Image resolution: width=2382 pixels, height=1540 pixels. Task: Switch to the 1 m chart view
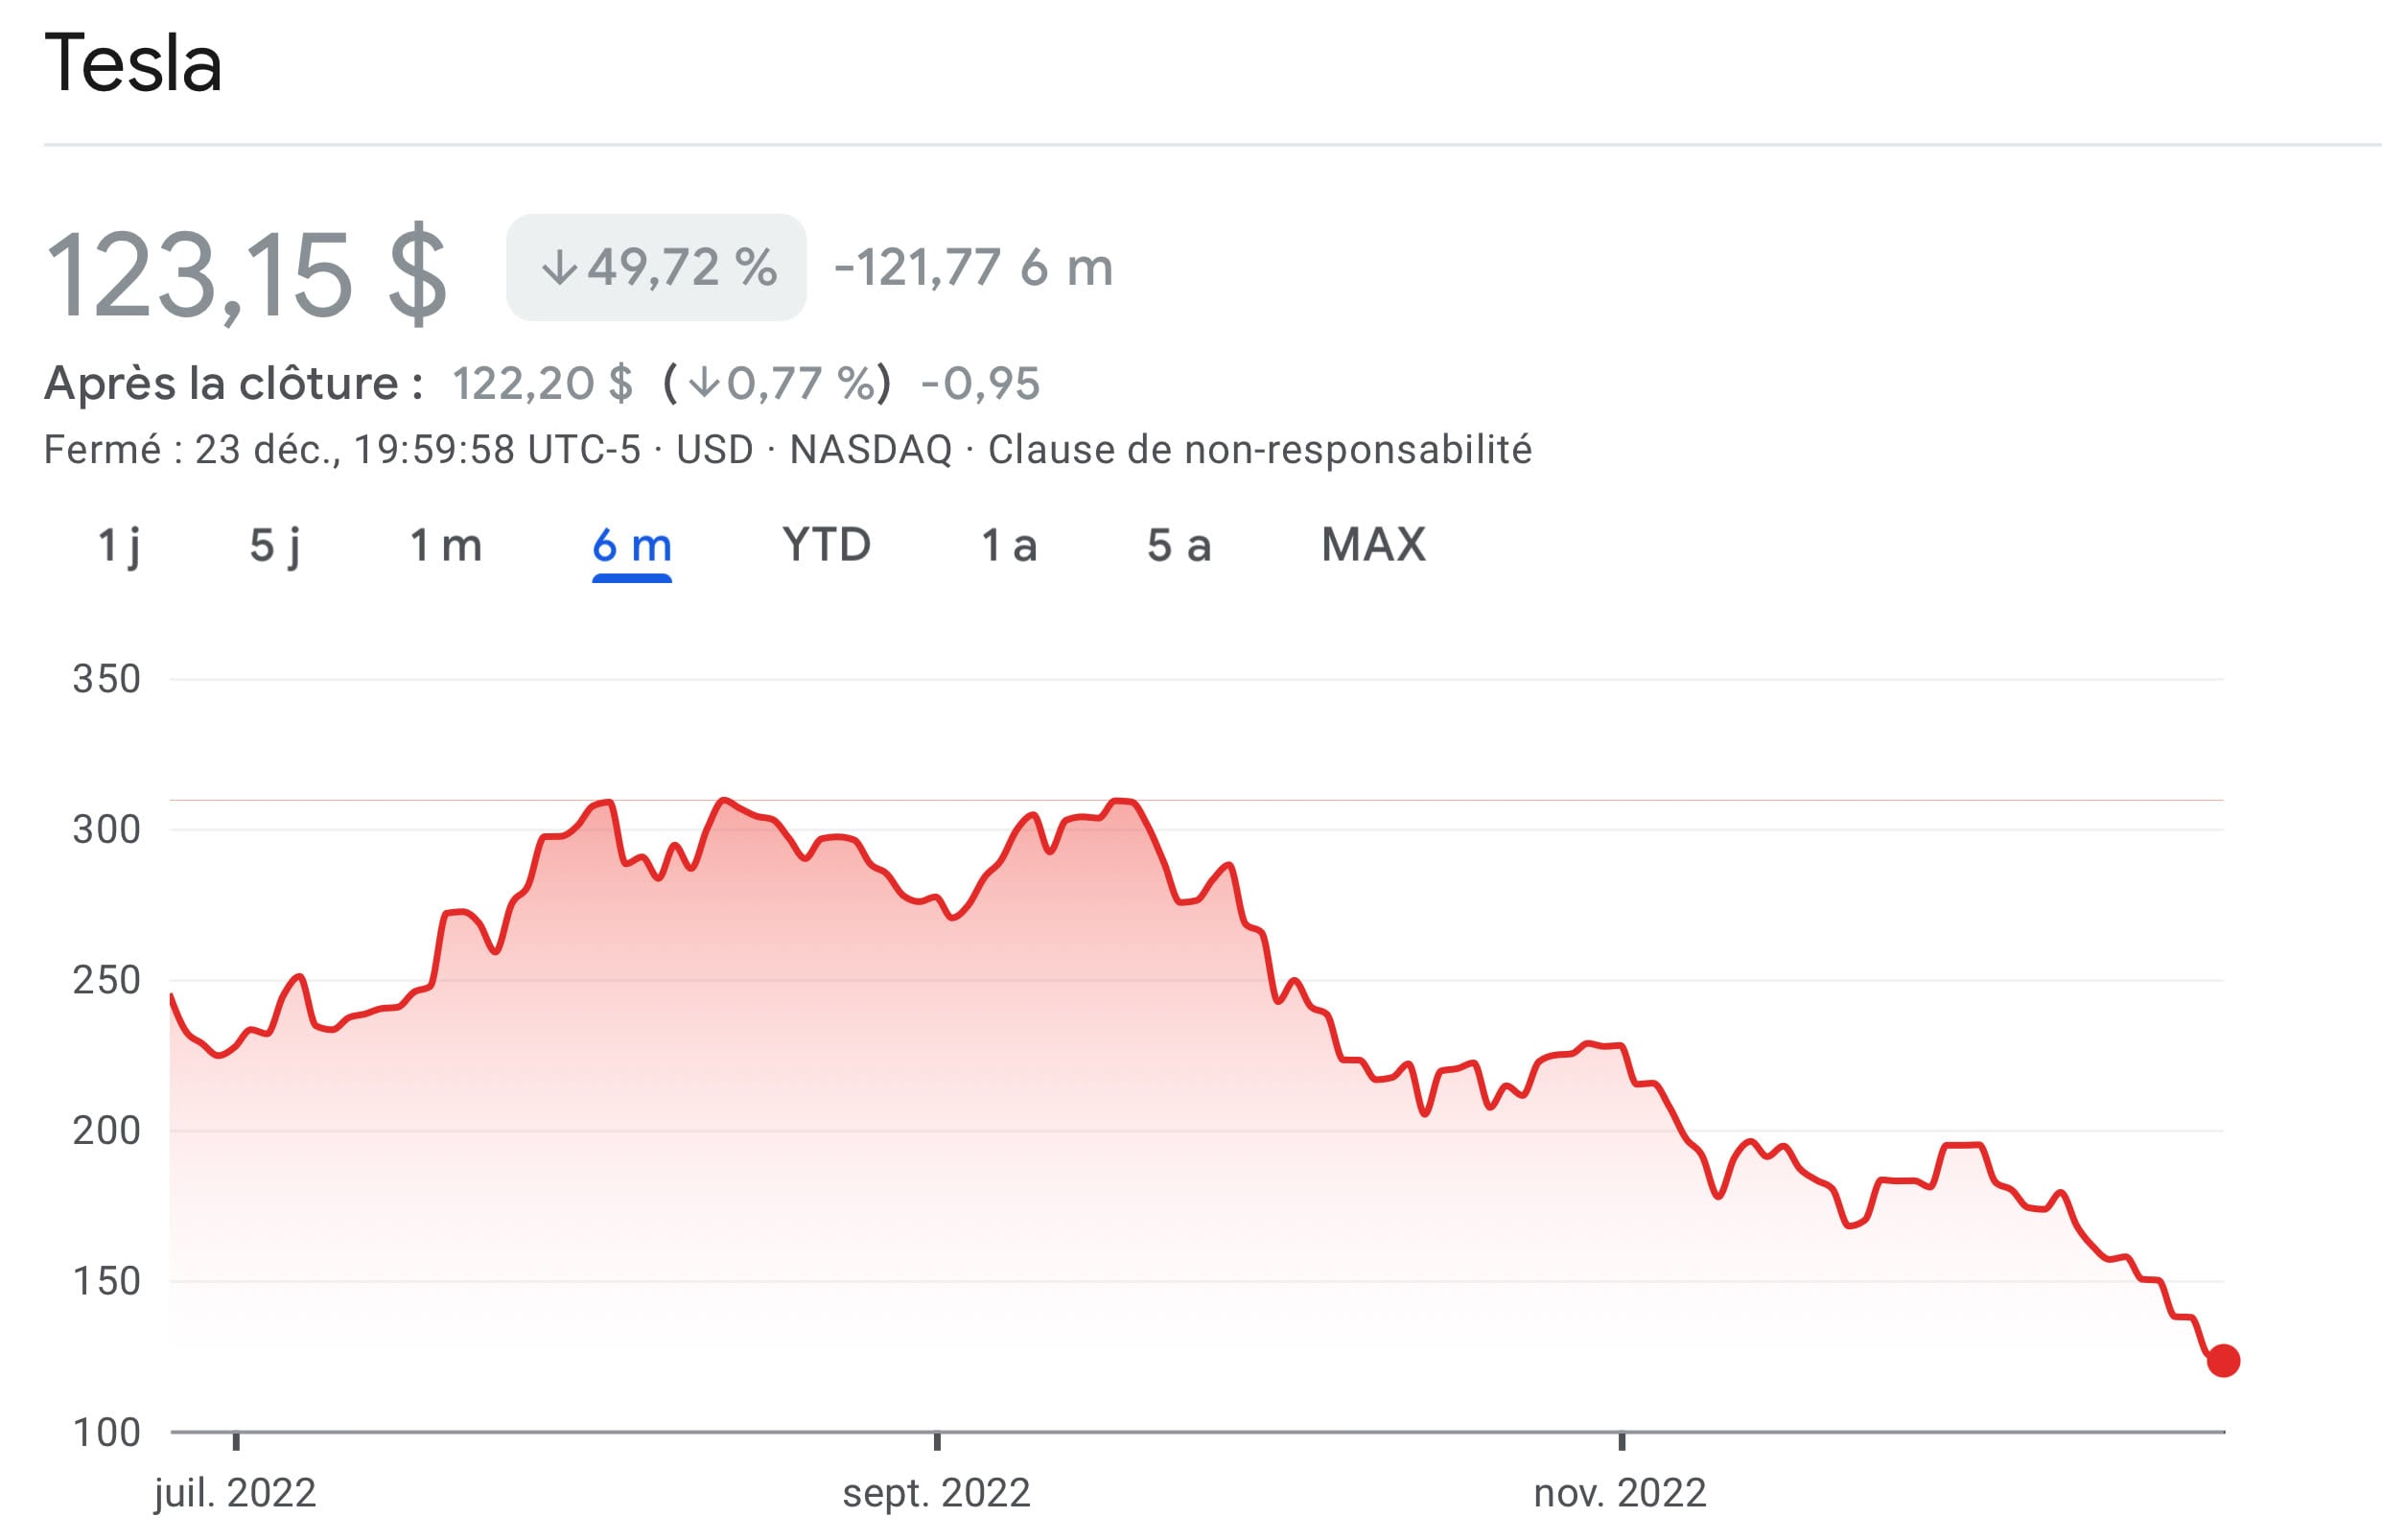pos(446,545)
